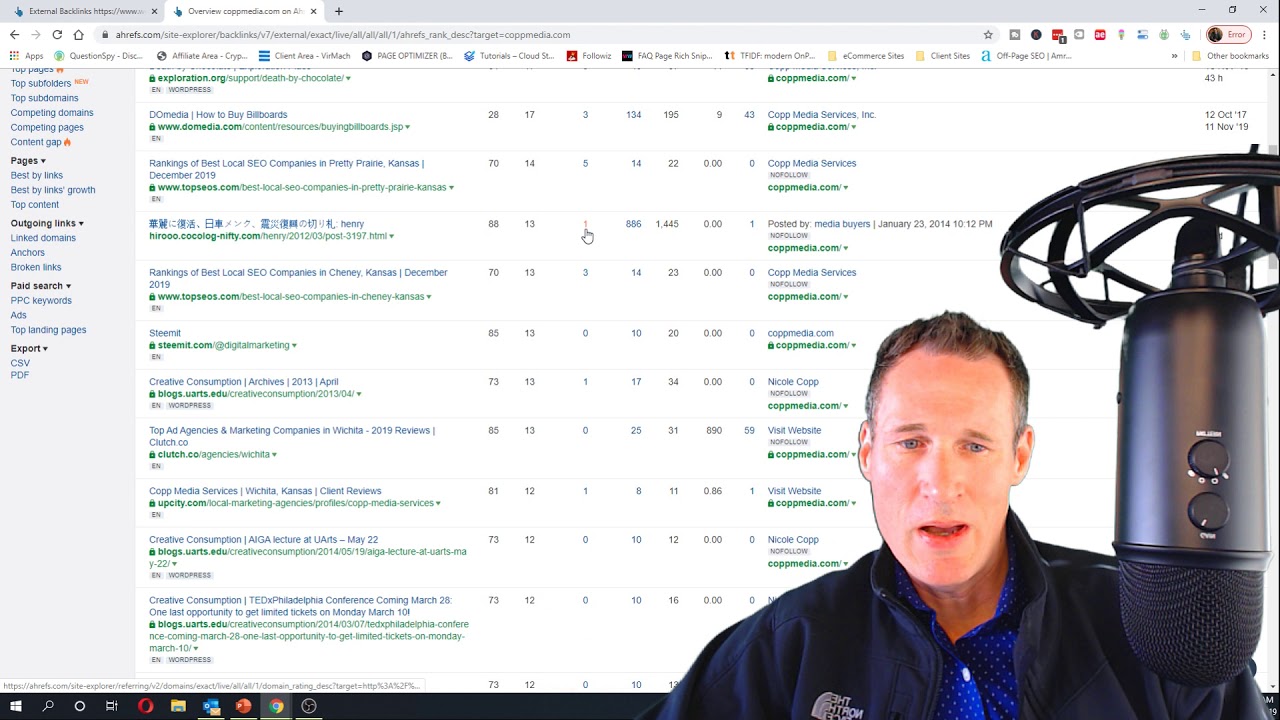
Task: Open the eCommerce Sites bookmark folder
Action: click(866, 56)
